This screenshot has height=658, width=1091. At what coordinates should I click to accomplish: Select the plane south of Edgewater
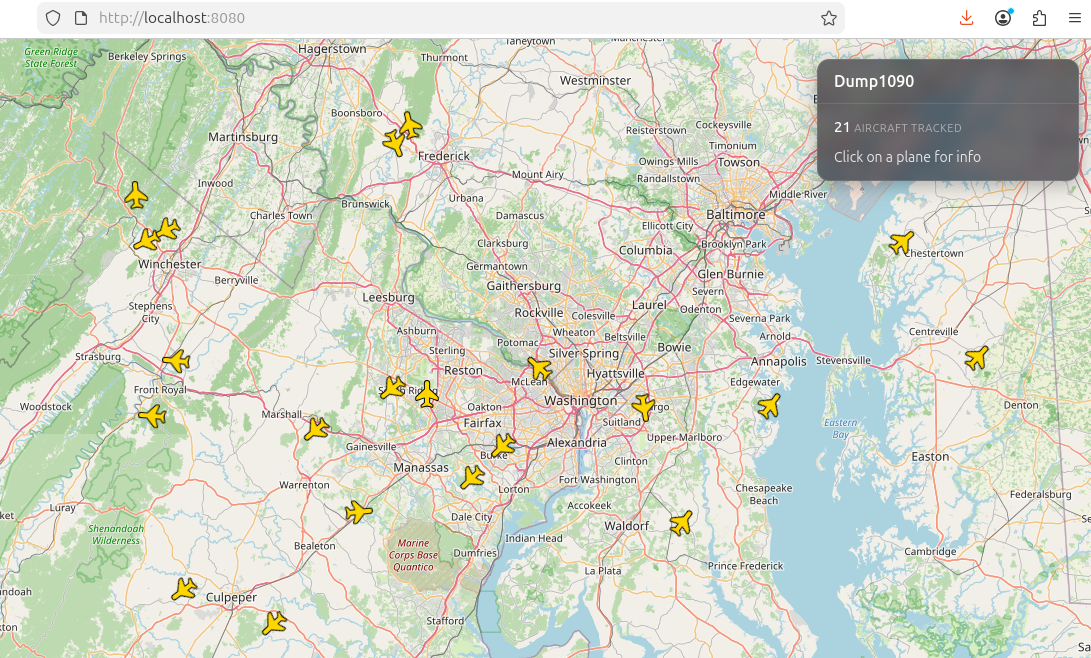(769, 406)
